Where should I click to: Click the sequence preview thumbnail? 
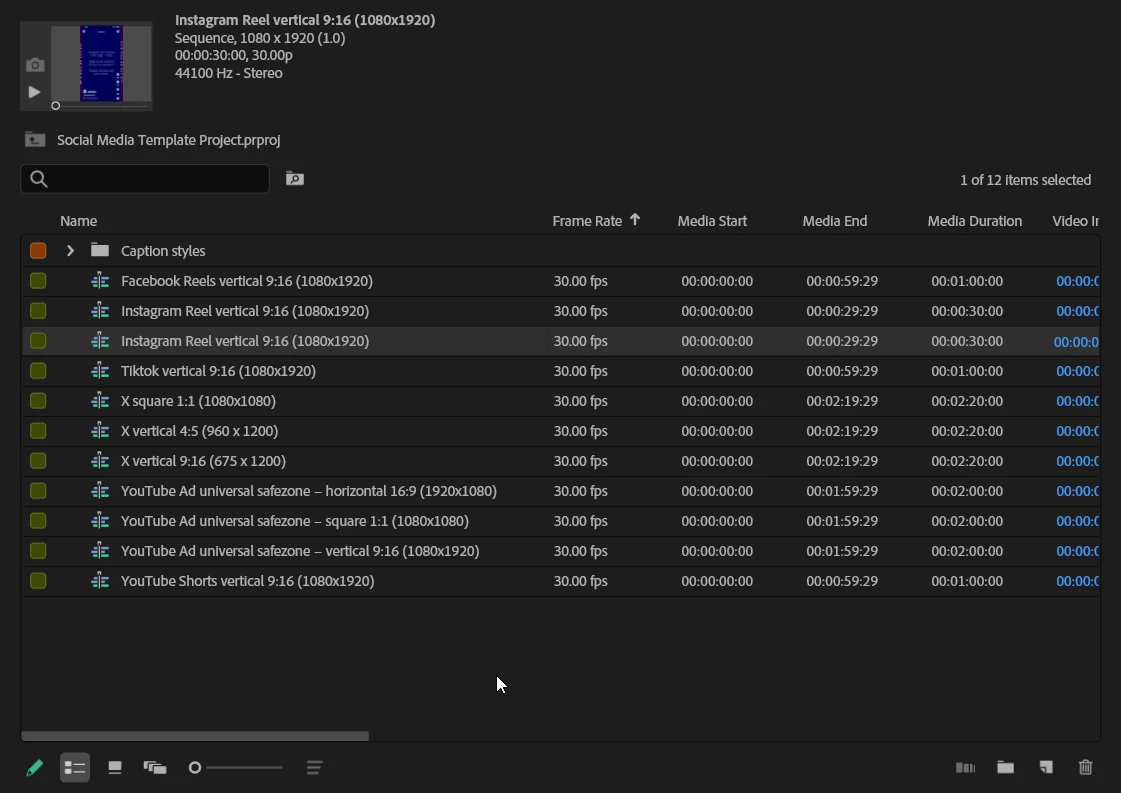click(101, 63)
